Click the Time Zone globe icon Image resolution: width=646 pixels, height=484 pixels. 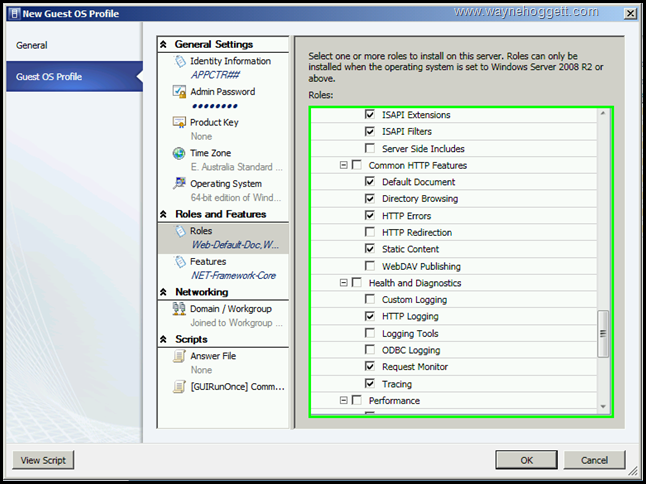coord(179,153)
